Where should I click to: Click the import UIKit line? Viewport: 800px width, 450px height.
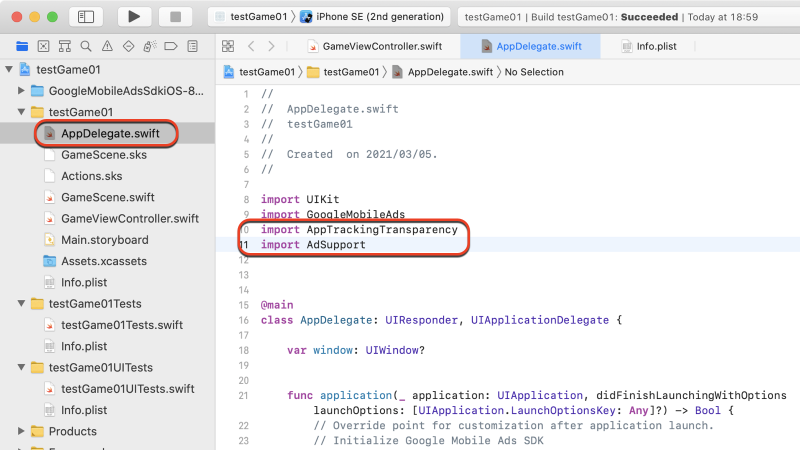click(x=300, y=199)
